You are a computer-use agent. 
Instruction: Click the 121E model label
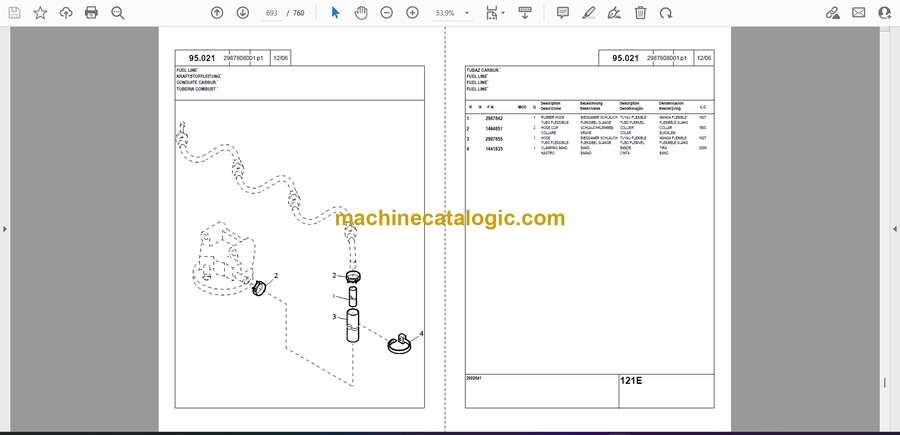click(629, 380)
